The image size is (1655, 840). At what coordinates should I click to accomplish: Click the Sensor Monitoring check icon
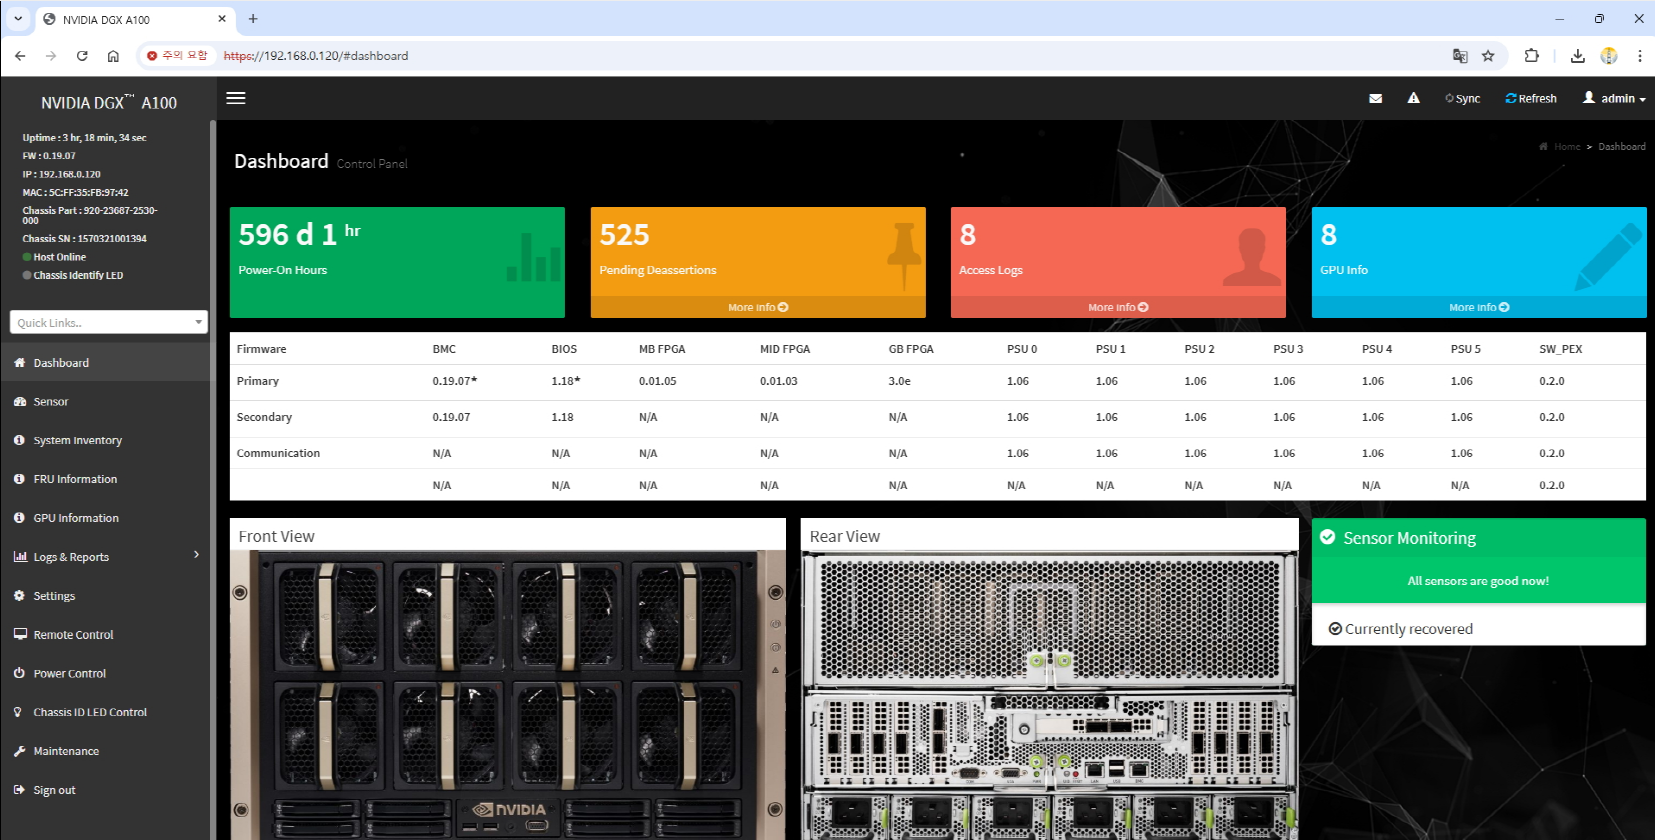coord(1327,537)
